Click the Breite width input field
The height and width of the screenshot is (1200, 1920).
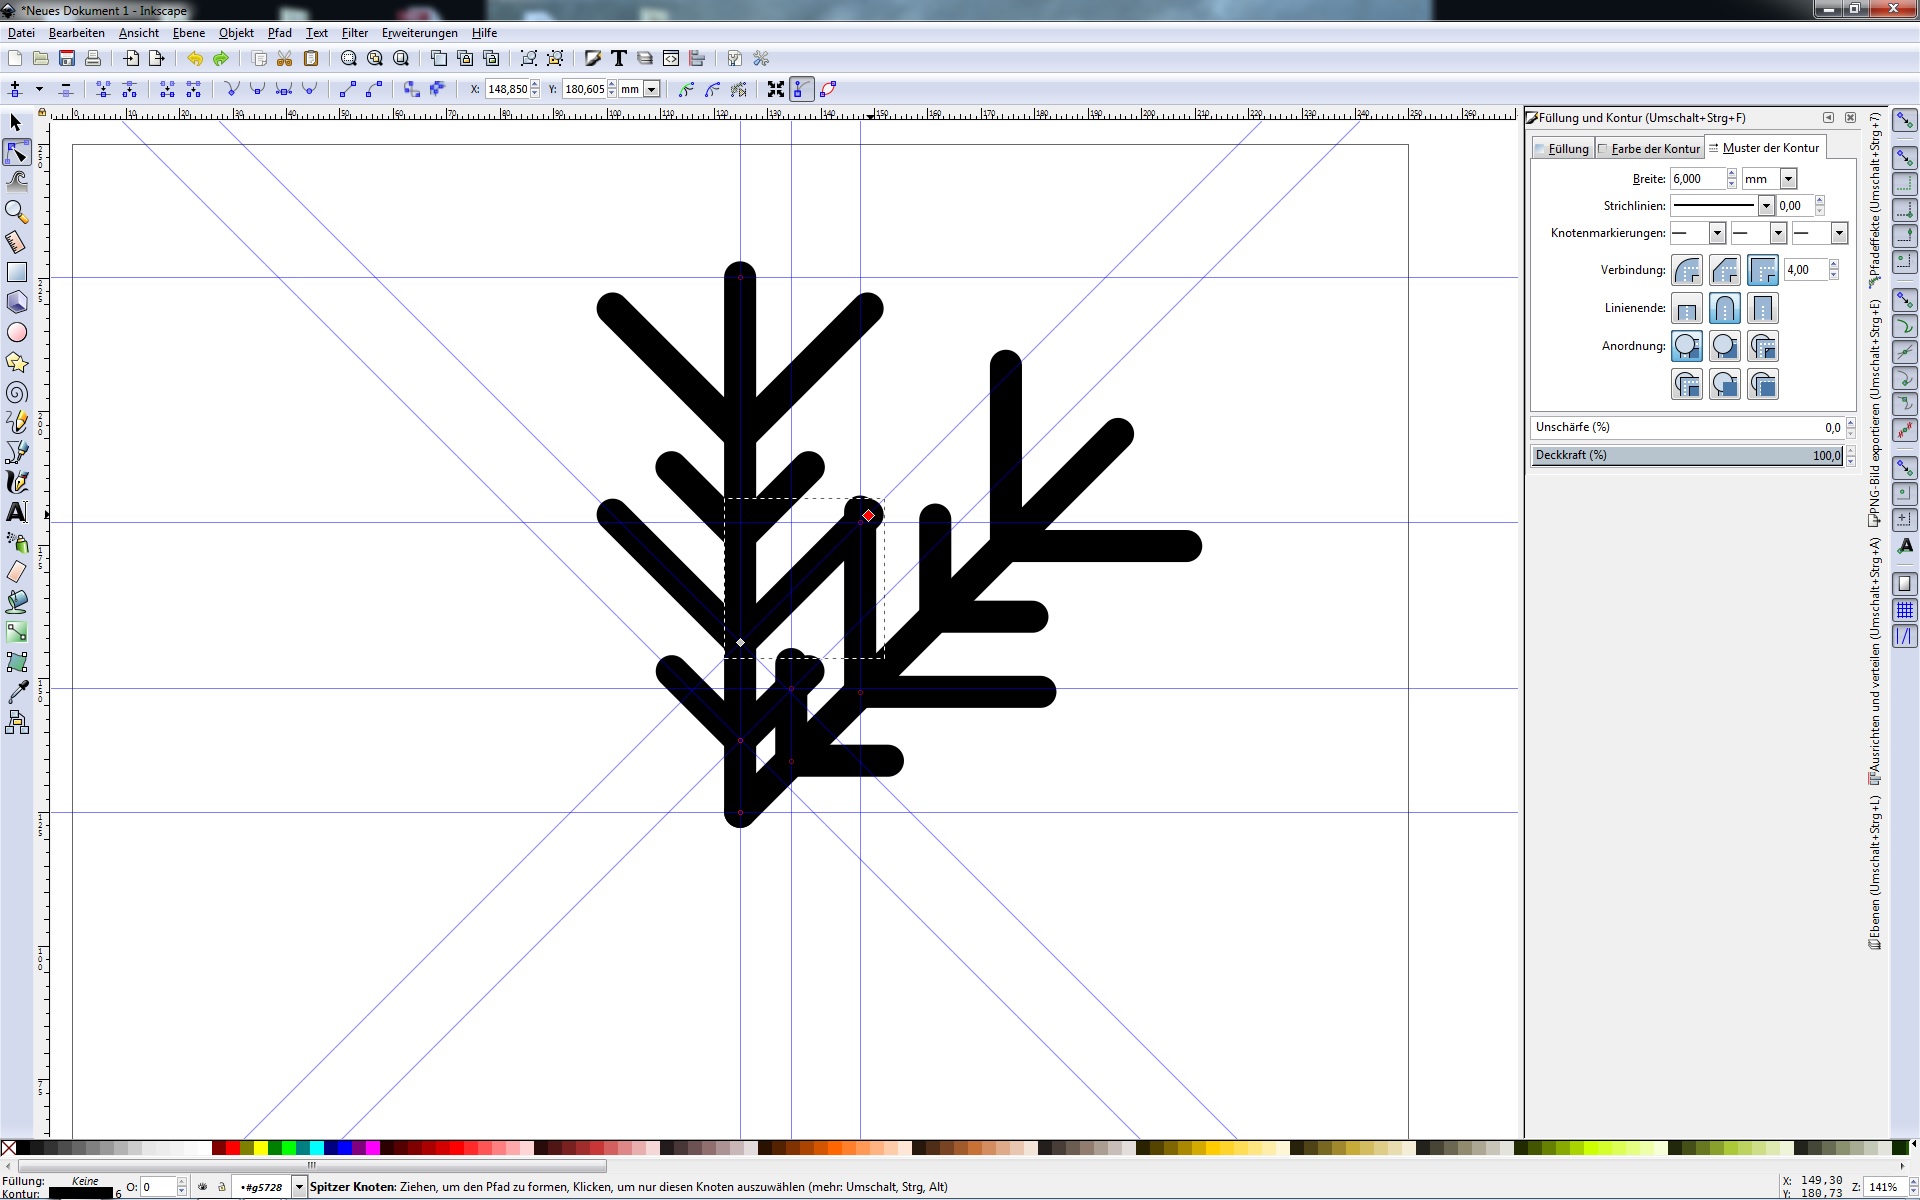tap(1697, 179)
